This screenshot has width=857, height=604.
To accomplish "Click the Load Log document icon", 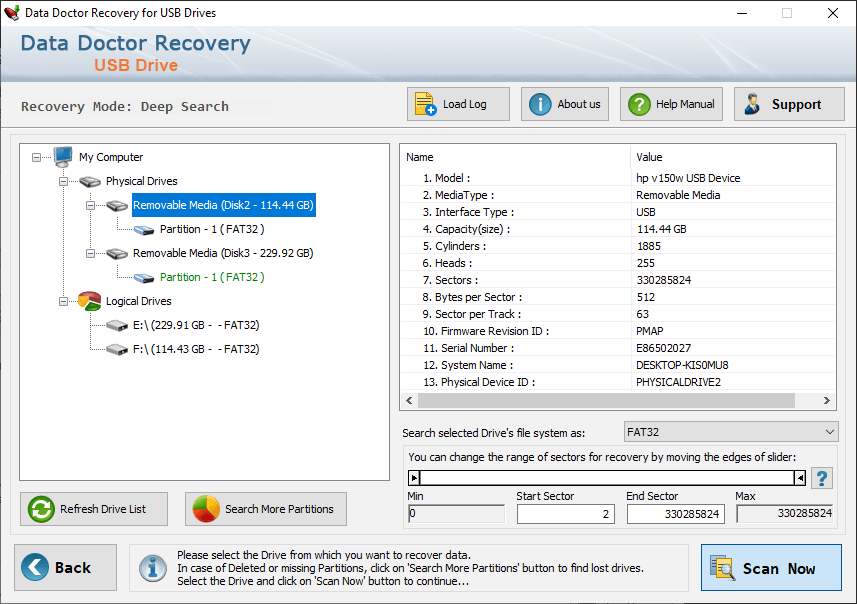I will click(425, 104).
